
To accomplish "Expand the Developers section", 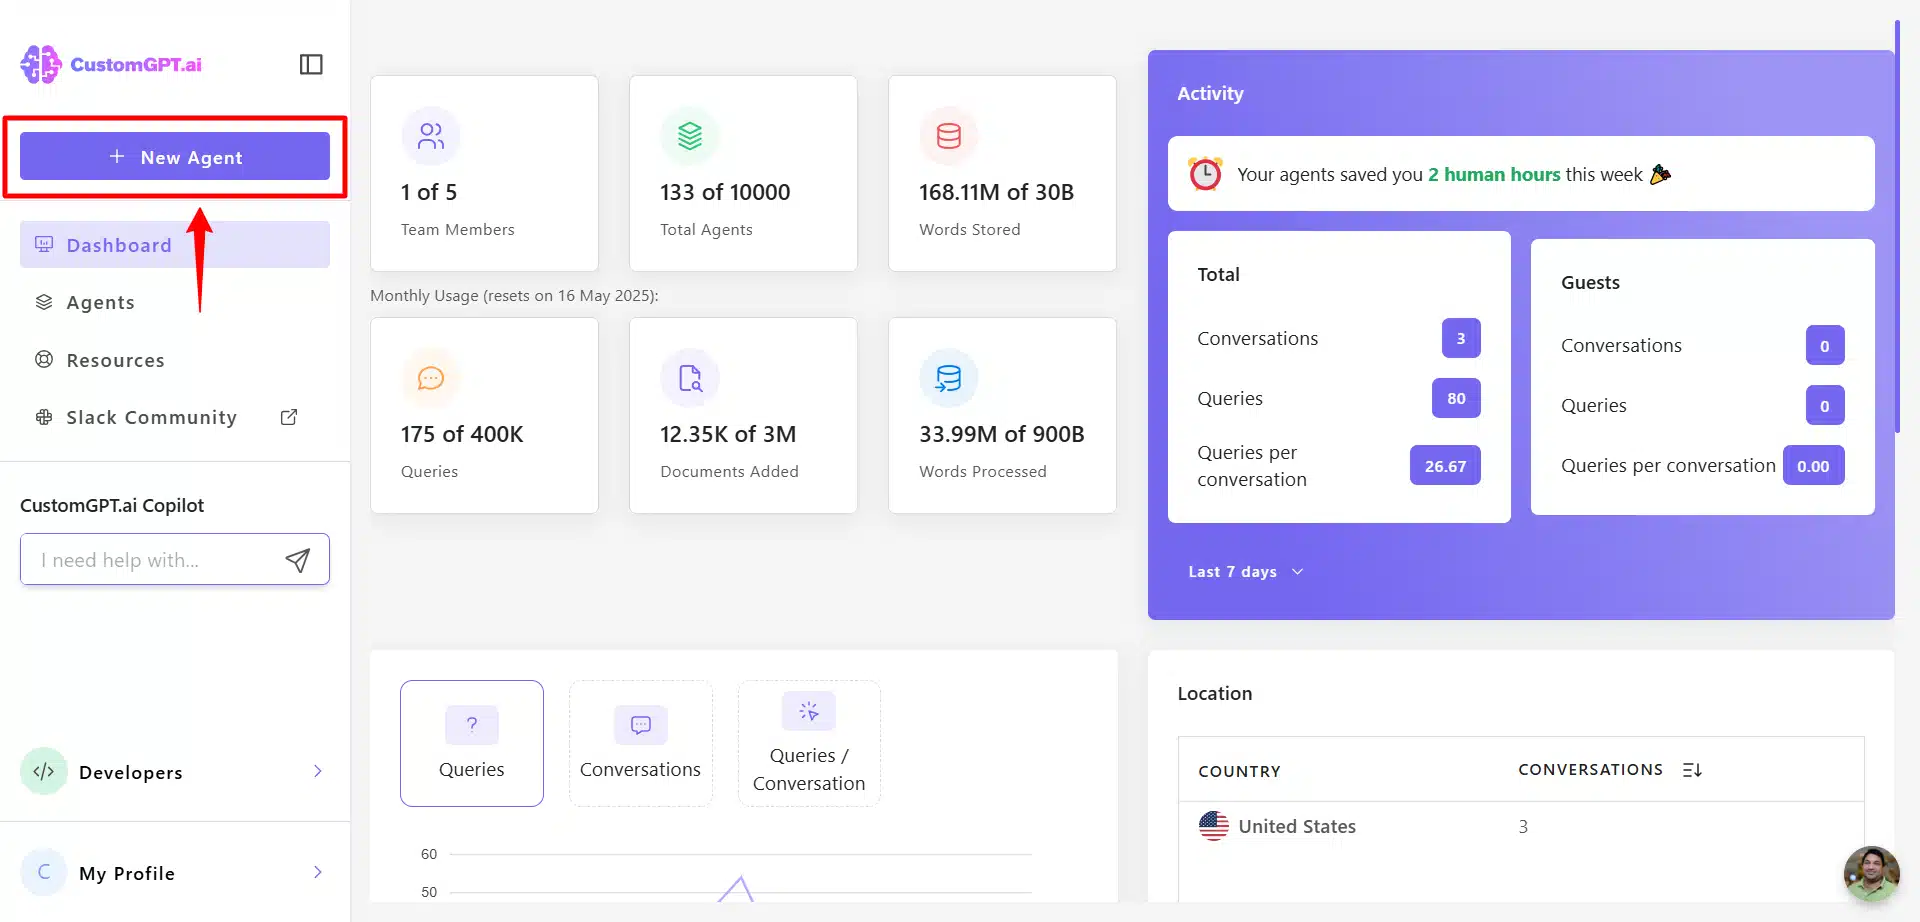I will [175, 771].
